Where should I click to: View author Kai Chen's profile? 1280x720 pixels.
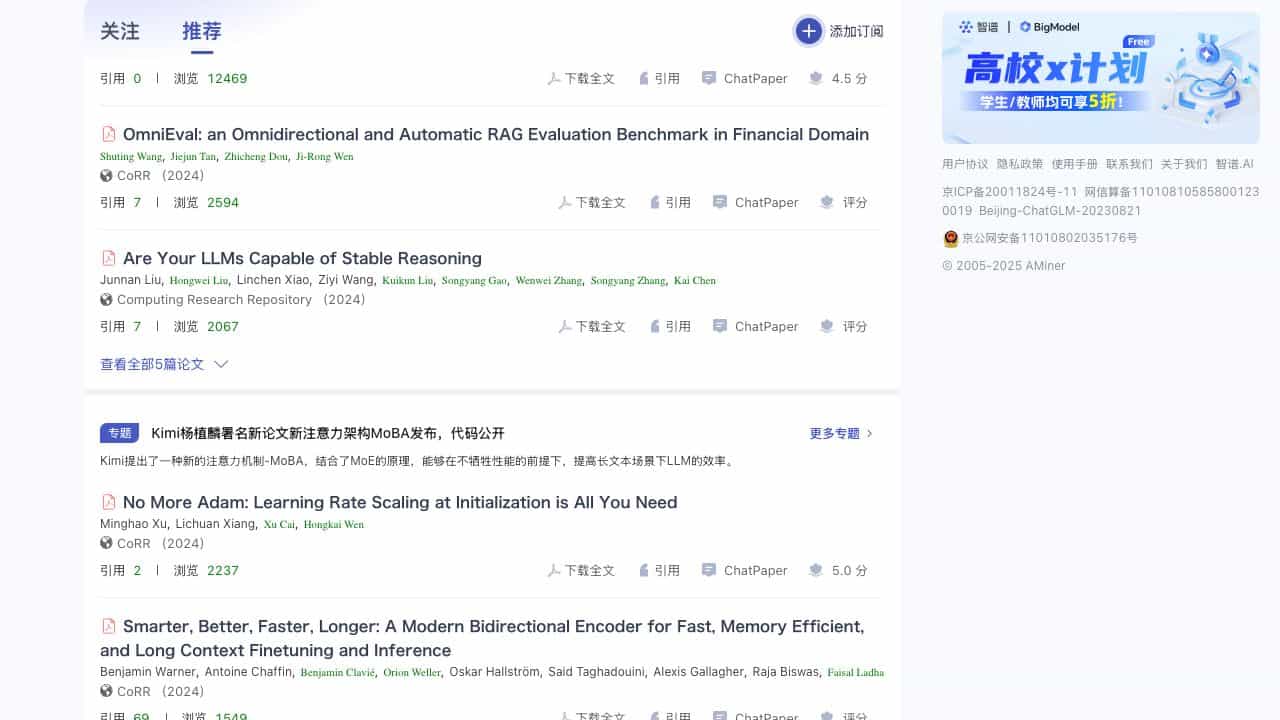coord(695,280)
